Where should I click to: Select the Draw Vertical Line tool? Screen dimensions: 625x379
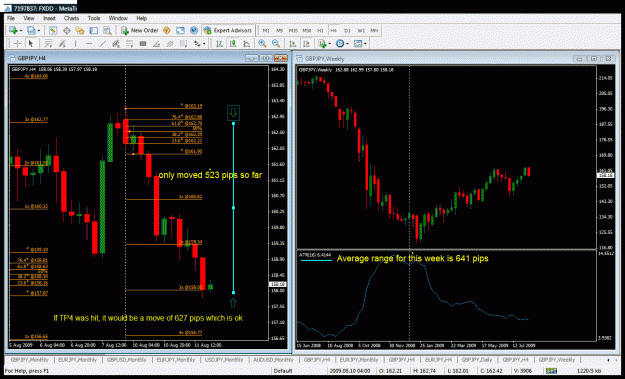point(75,43)
